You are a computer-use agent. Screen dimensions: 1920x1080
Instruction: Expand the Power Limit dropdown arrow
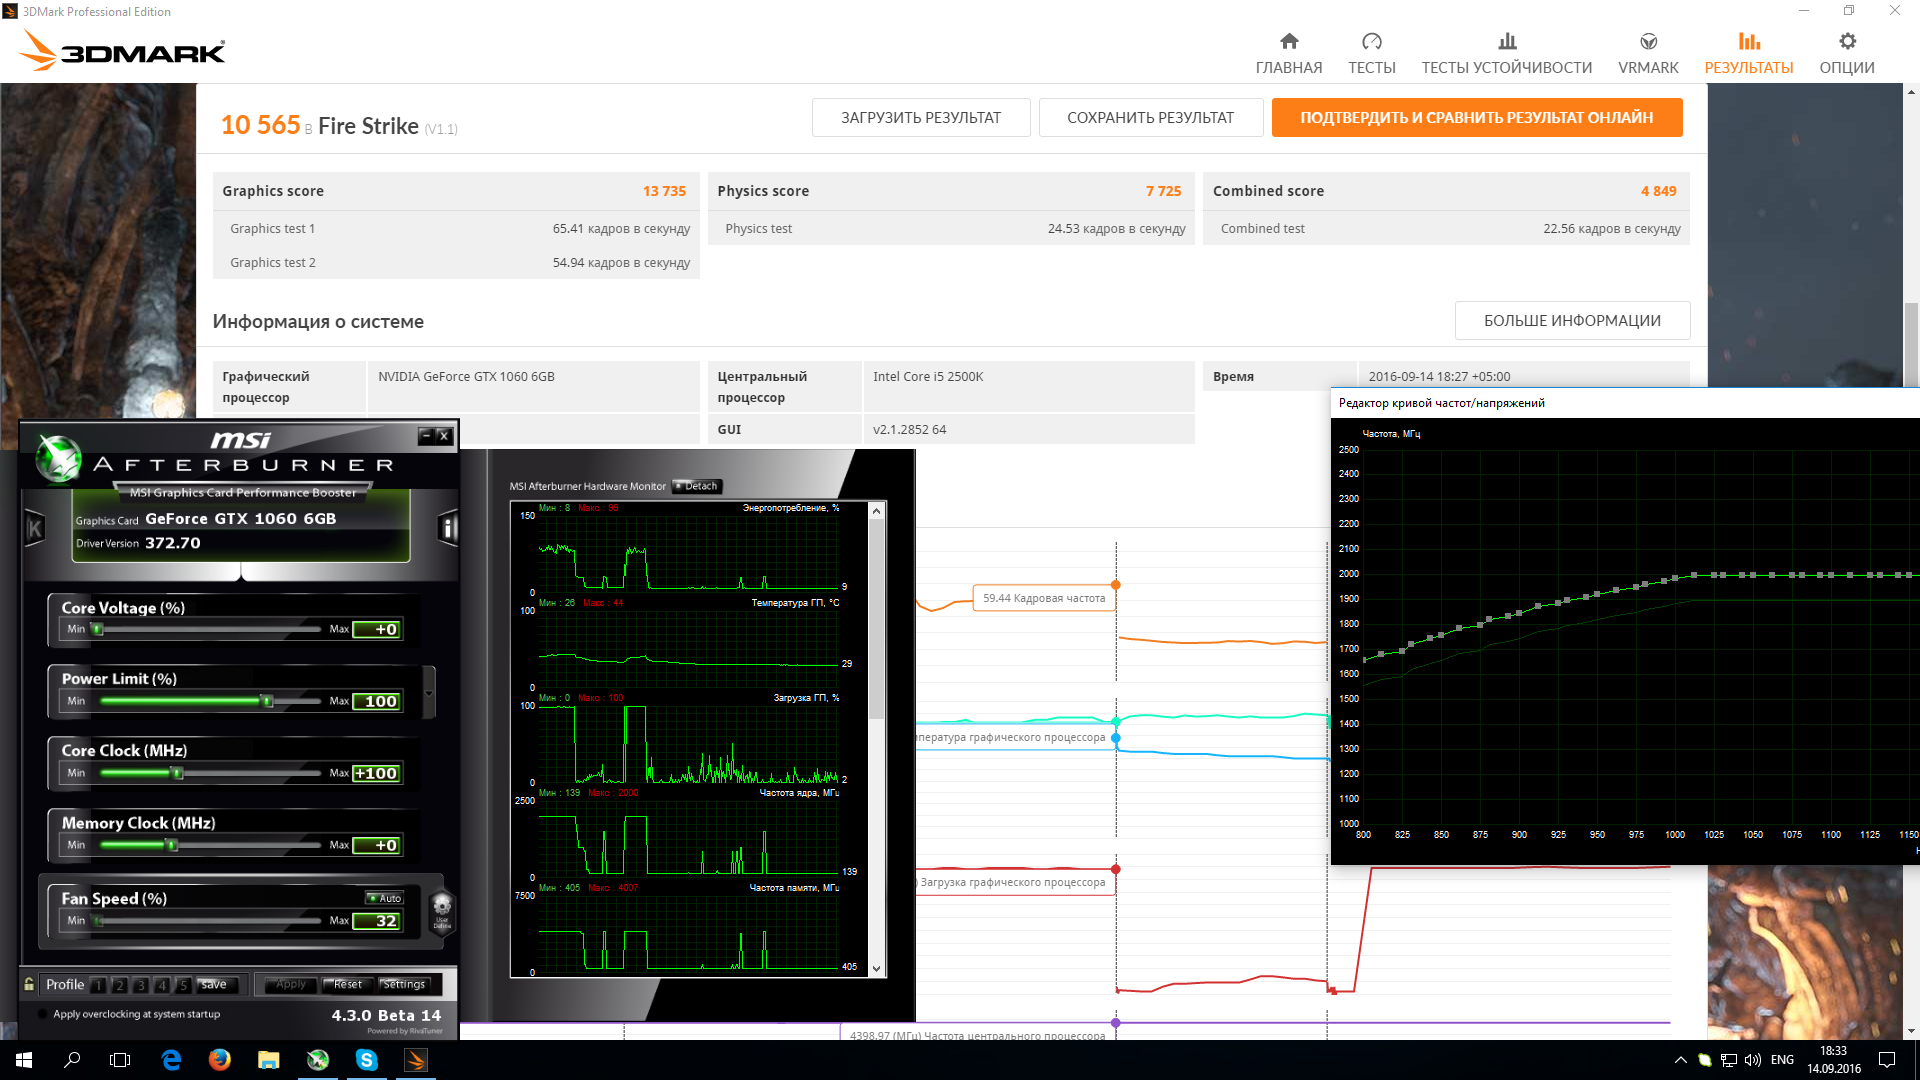[429, 692]
